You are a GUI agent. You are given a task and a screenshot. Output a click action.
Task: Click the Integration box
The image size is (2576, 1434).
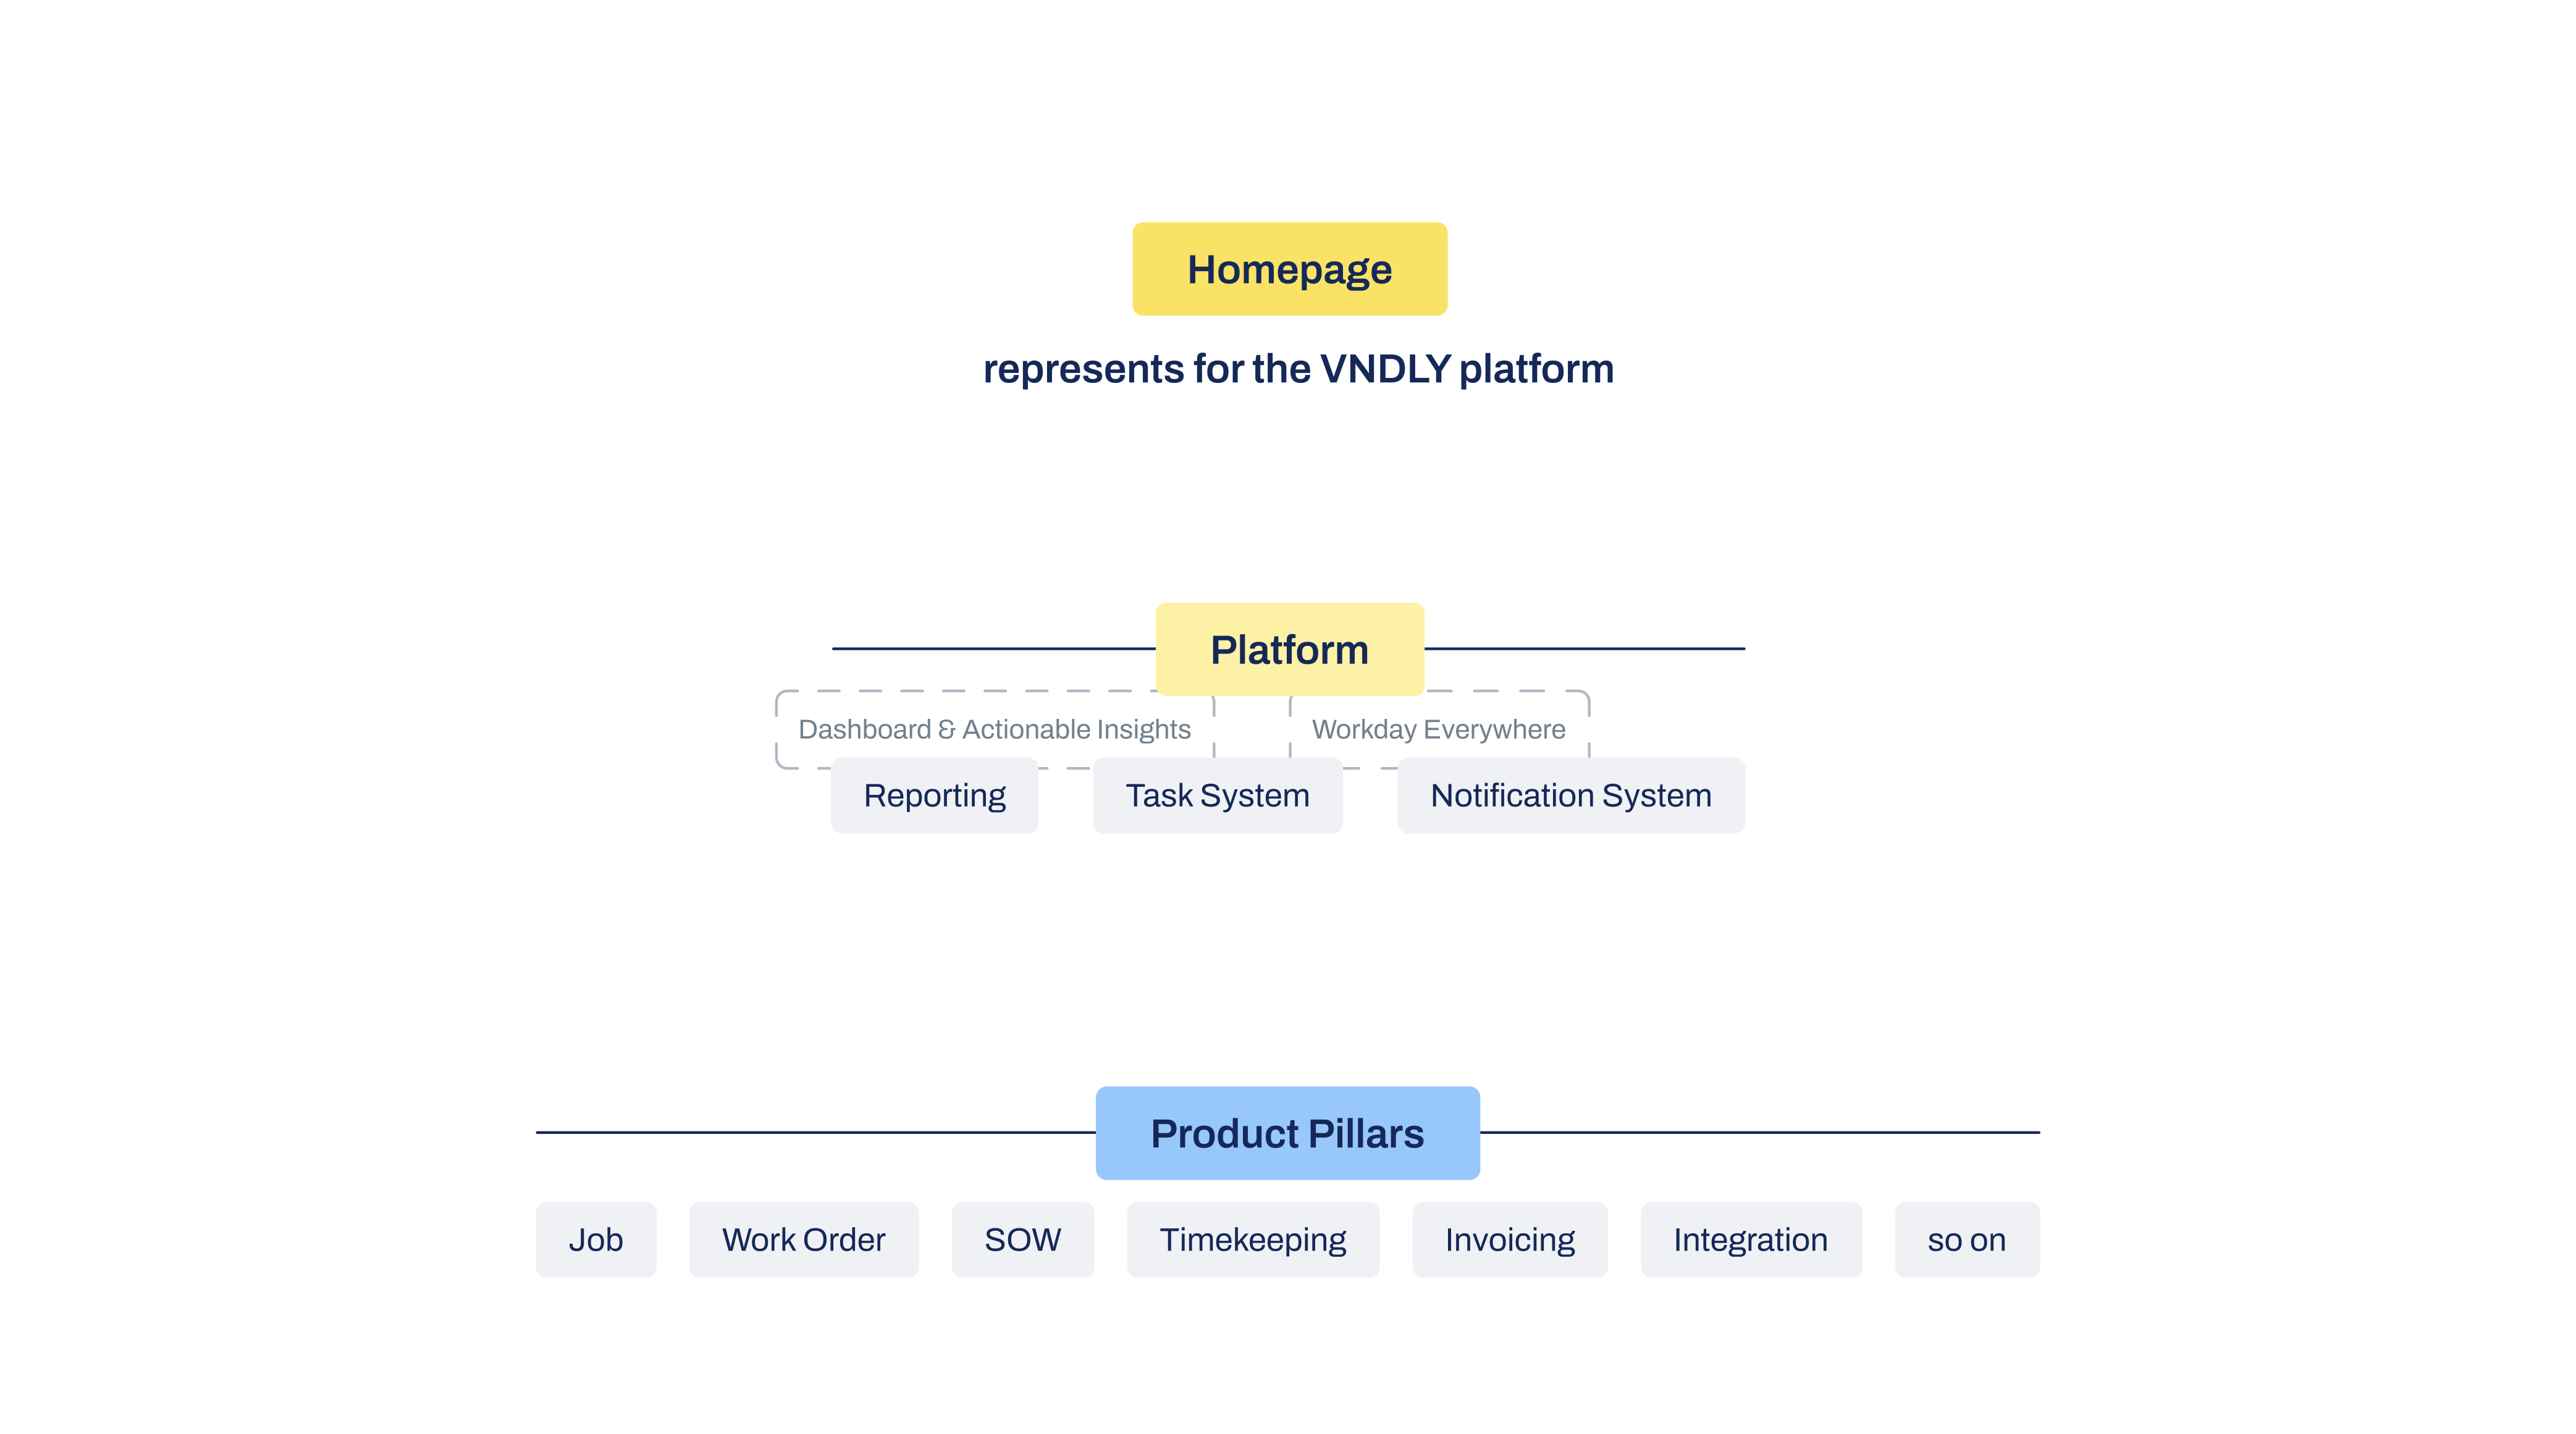(1750, 1239)
